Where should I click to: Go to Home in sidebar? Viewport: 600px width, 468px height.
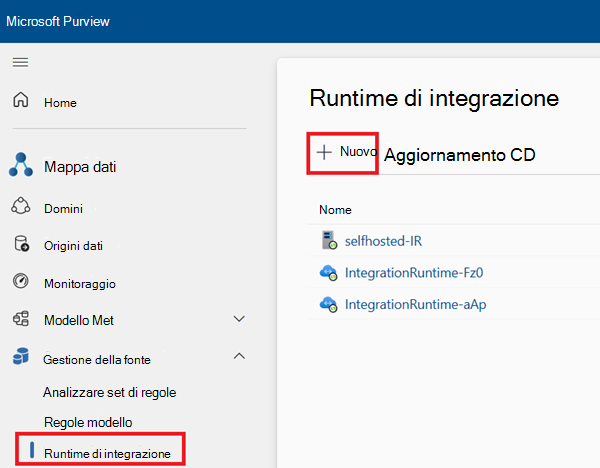[x=60, y=103]
